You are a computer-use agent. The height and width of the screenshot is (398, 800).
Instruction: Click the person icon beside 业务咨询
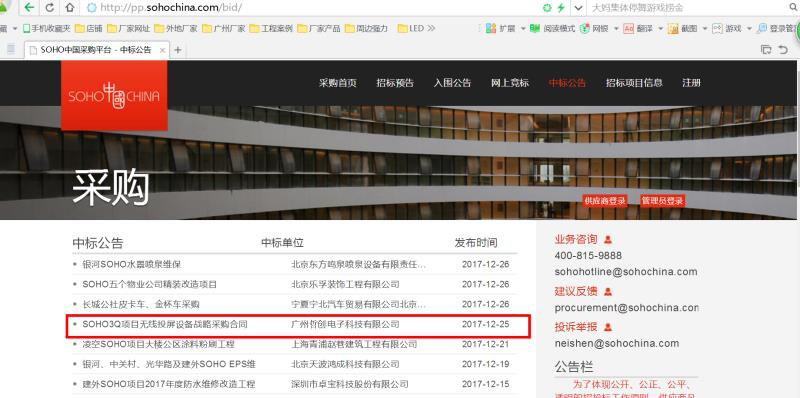click(608, 239)
